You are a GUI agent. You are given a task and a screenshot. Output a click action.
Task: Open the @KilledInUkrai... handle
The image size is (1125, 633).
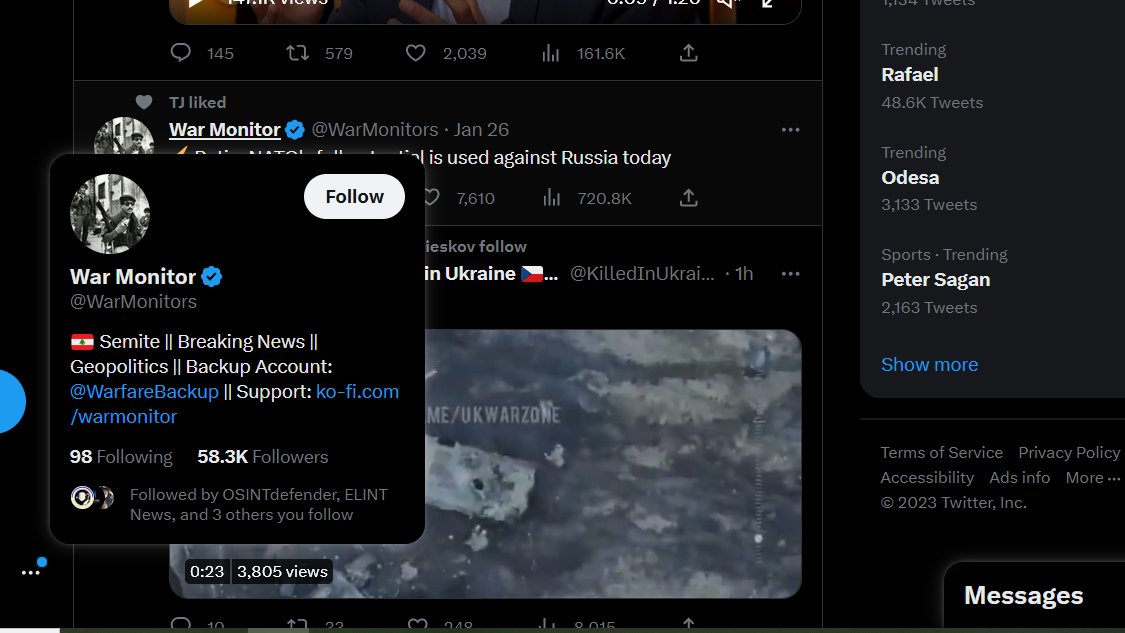click(x=642, y=274)
